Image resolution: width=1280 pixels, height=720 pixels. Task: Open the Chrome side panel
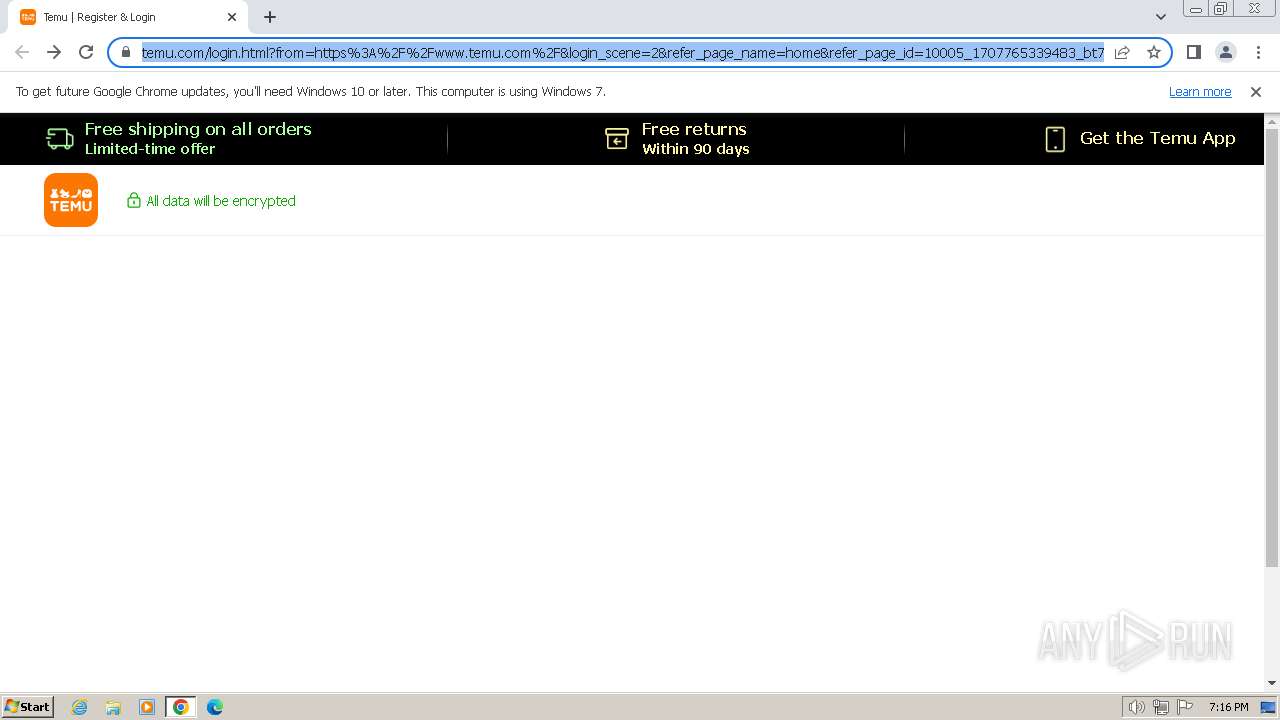pos(1194,52)
